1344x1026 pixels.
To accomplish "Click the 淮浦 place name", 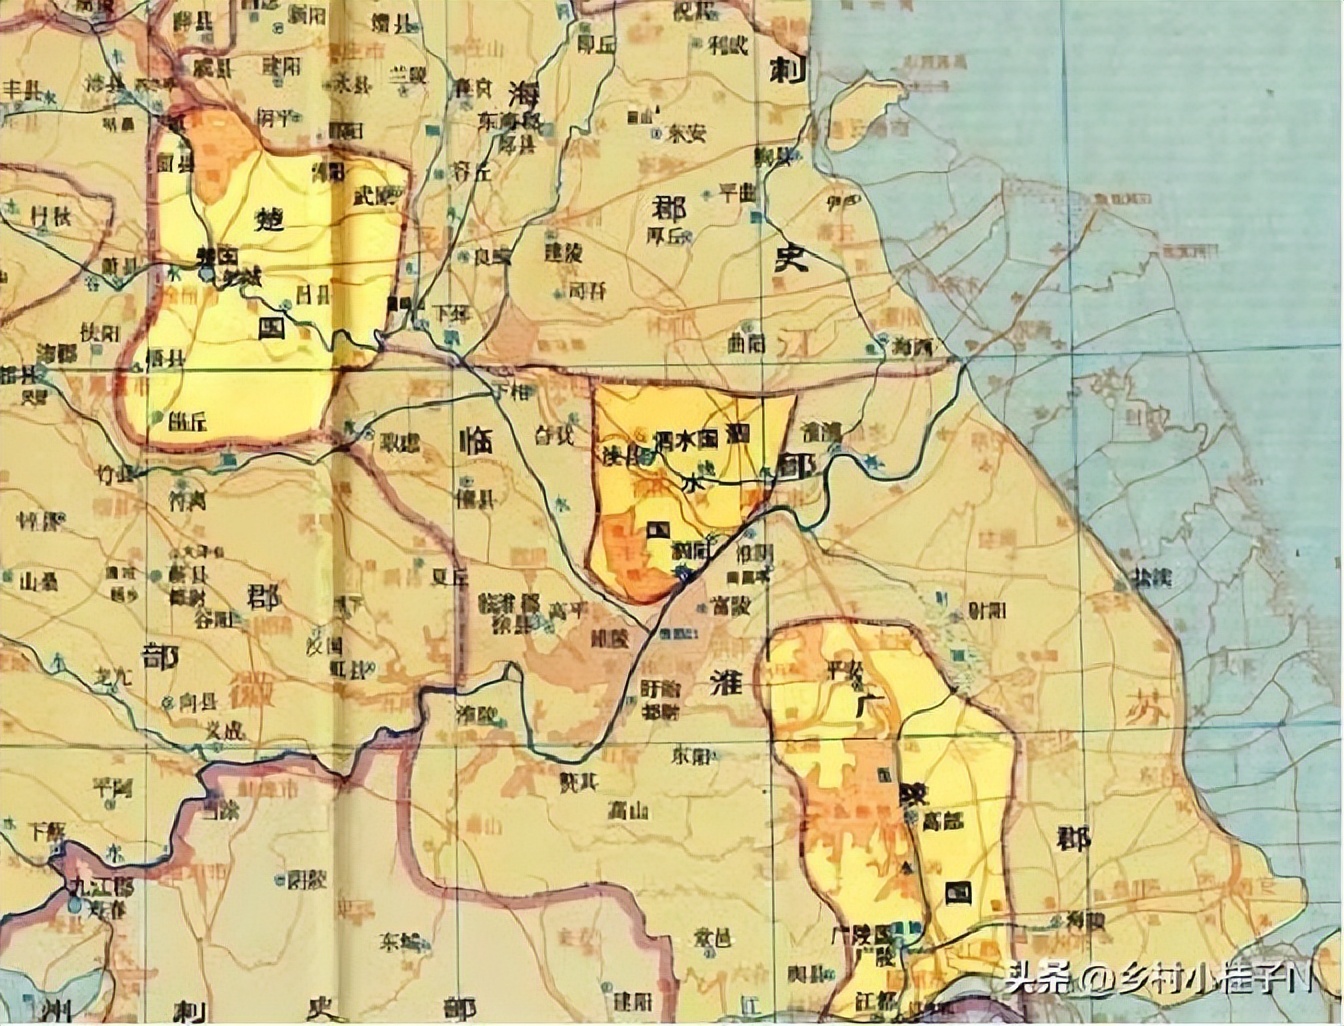I will (822, 433).
